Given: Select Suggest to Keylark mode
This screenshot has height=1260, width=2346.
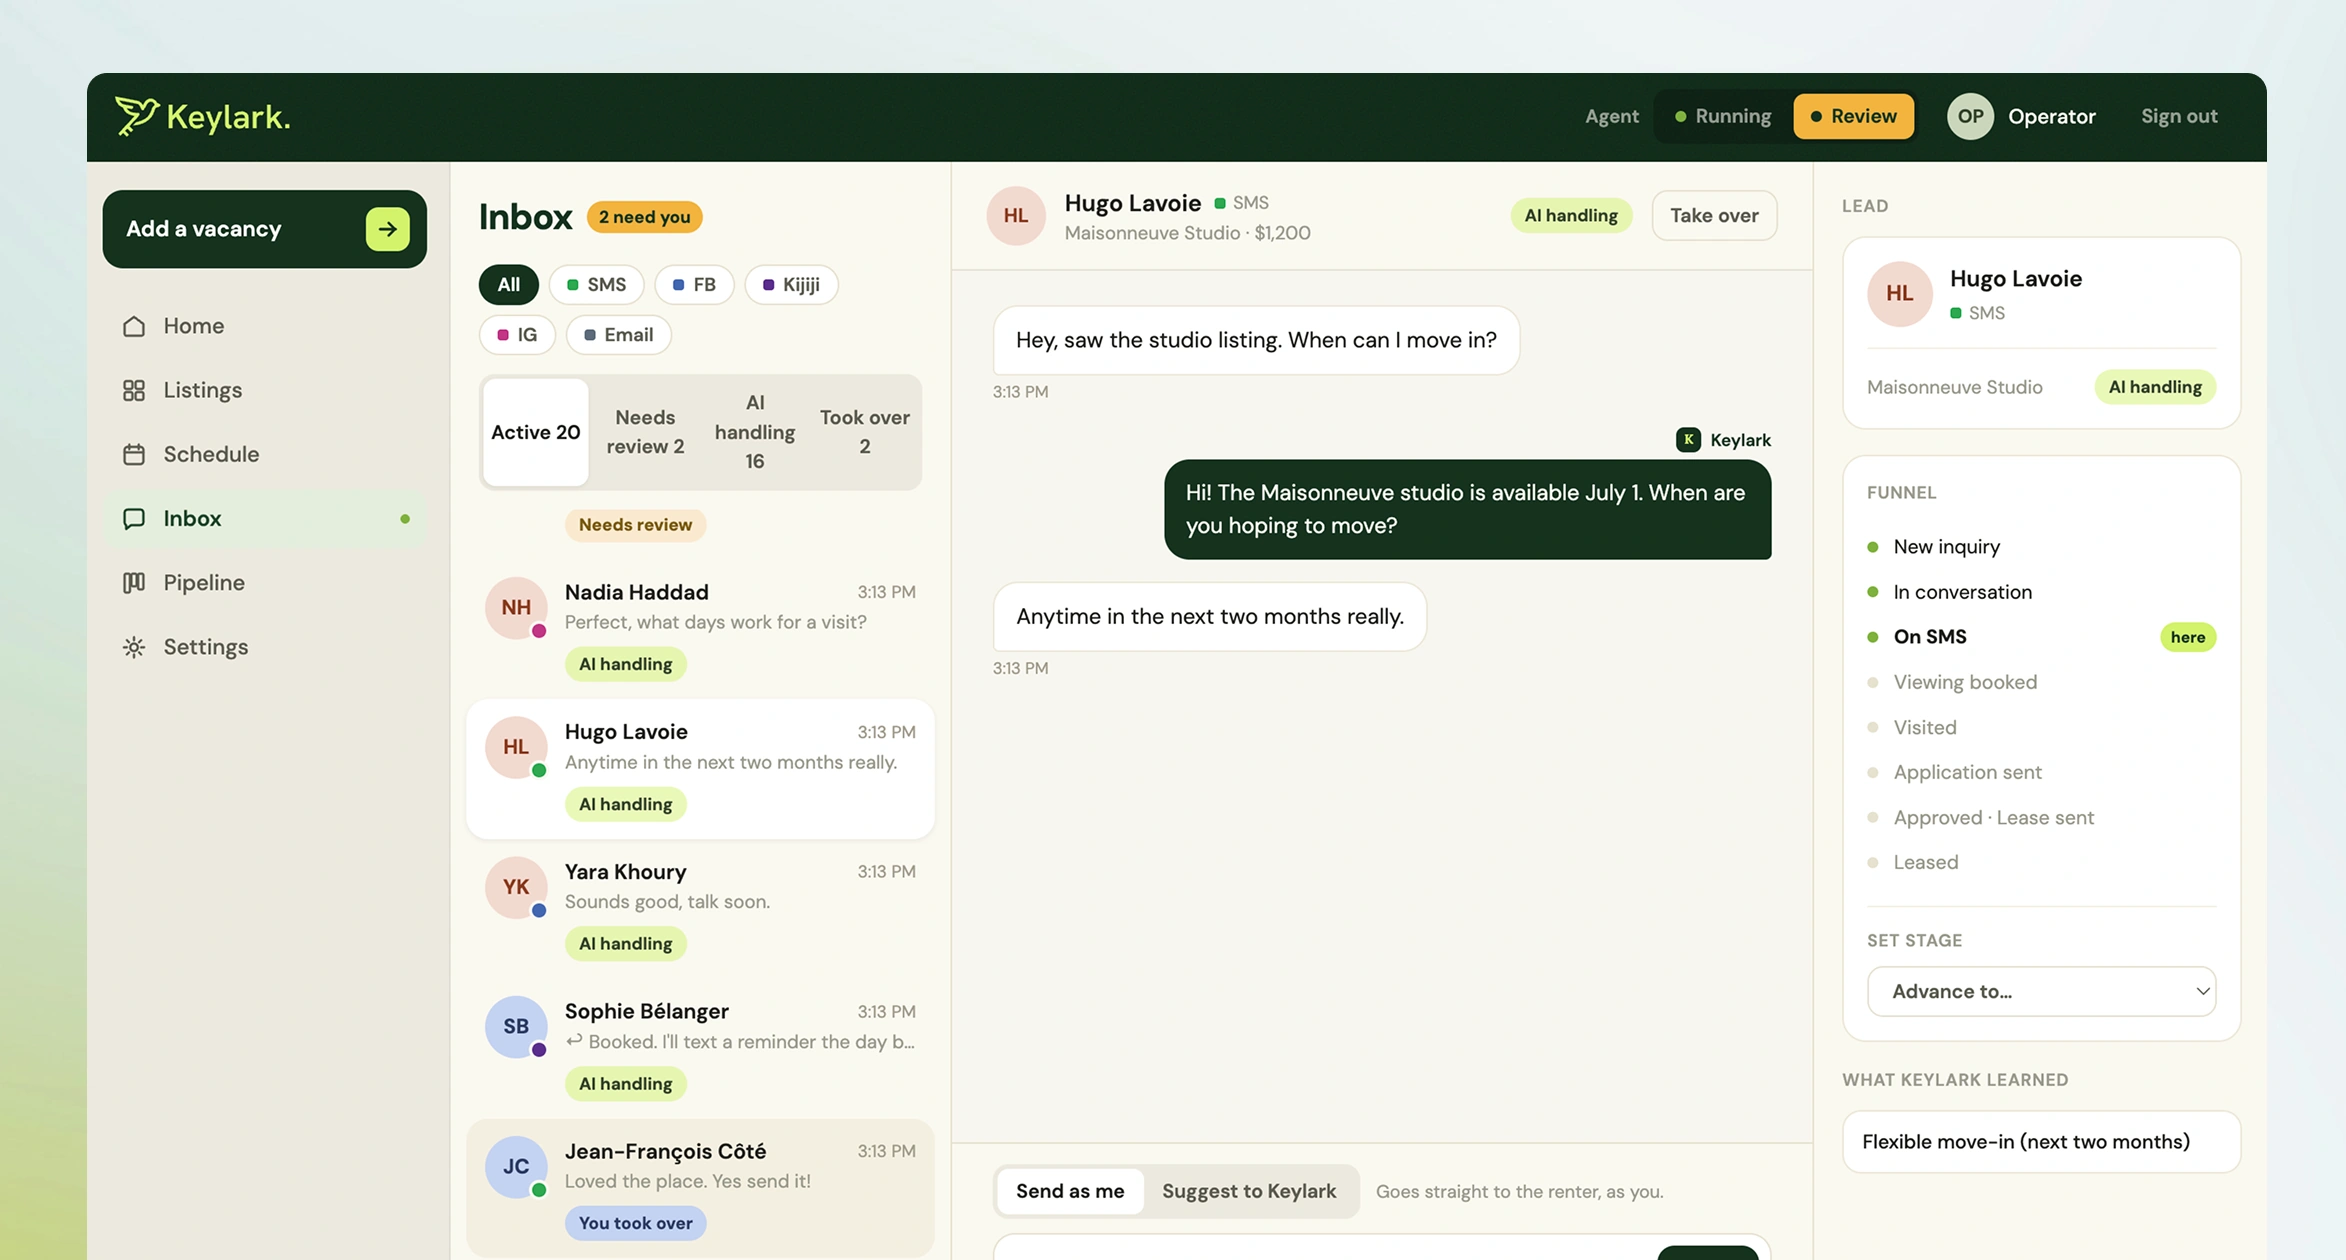Looking at the screenshot, I should (x=1249, y=1191).
